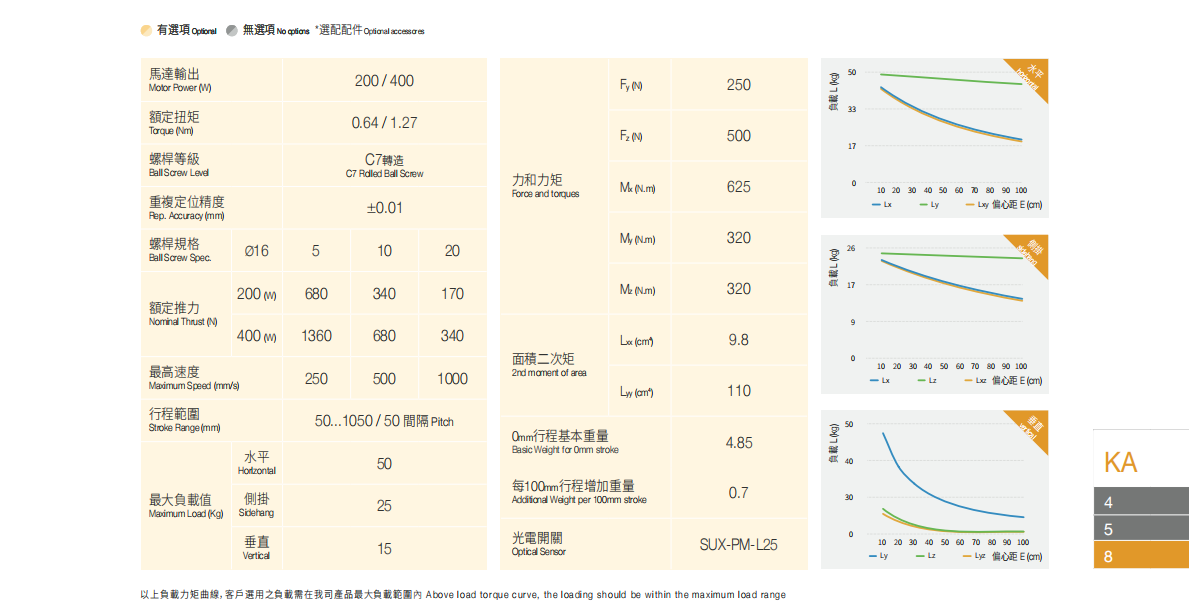Click the yellow Optional legend circle
This screenshot has height=615, width=1189.
(147, 31)
